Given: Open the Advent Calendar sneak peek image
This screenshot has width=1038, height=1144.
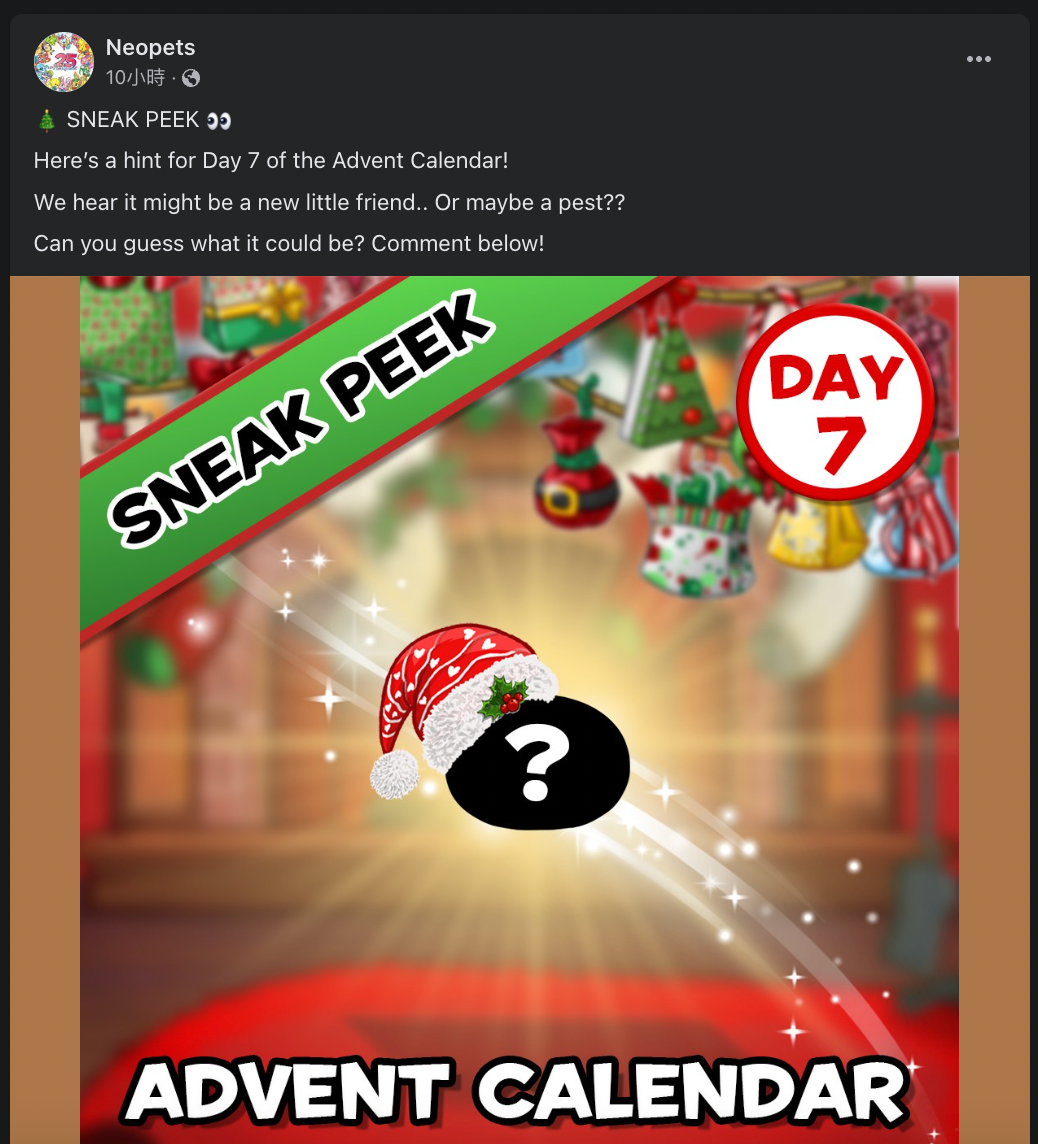Looking at the screenshot, I should [x=519, y=709].
